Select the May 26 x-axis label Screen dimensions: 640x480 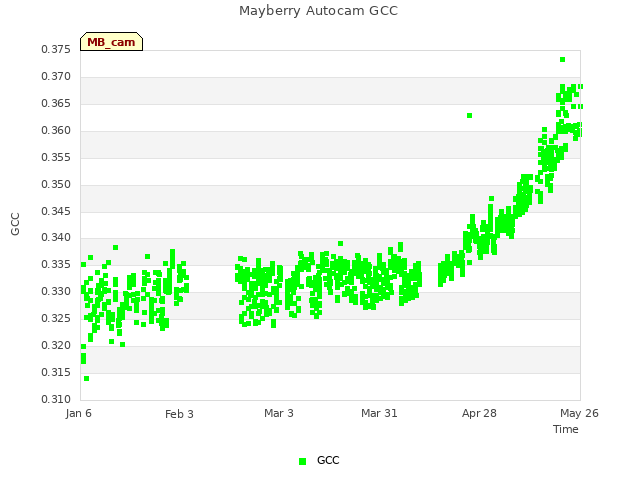pyautogui.click(x=579, y=413)
